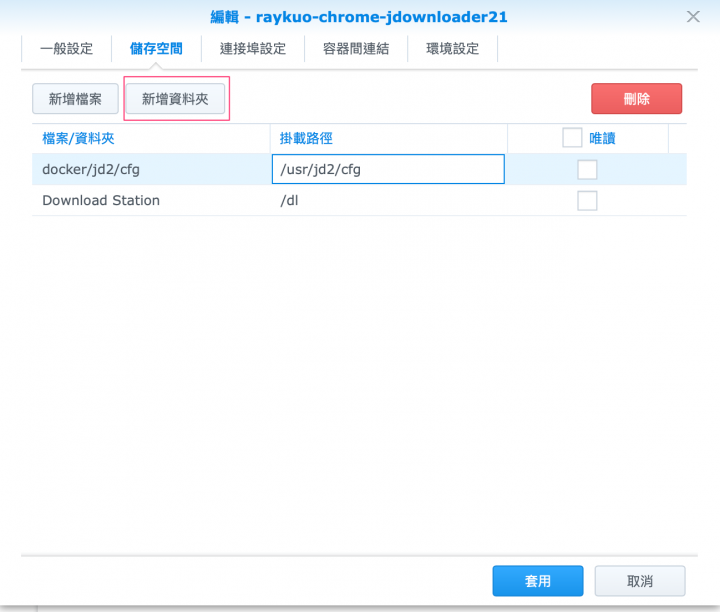Click the red 刪除 button
The image size is (720, 612).
[x=636, y=99]
